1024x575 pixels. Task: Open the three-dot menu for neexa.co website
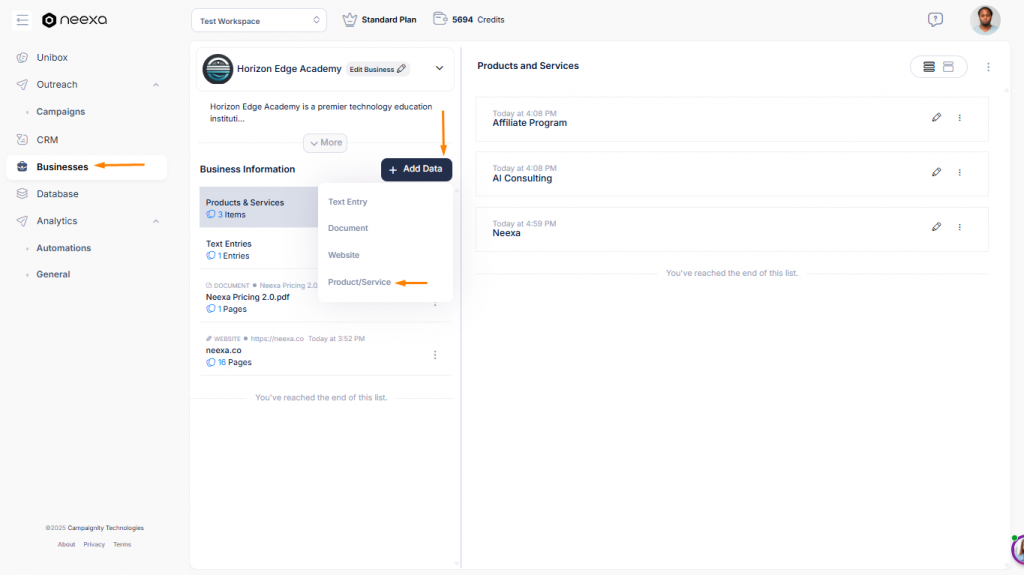[435, 355]
